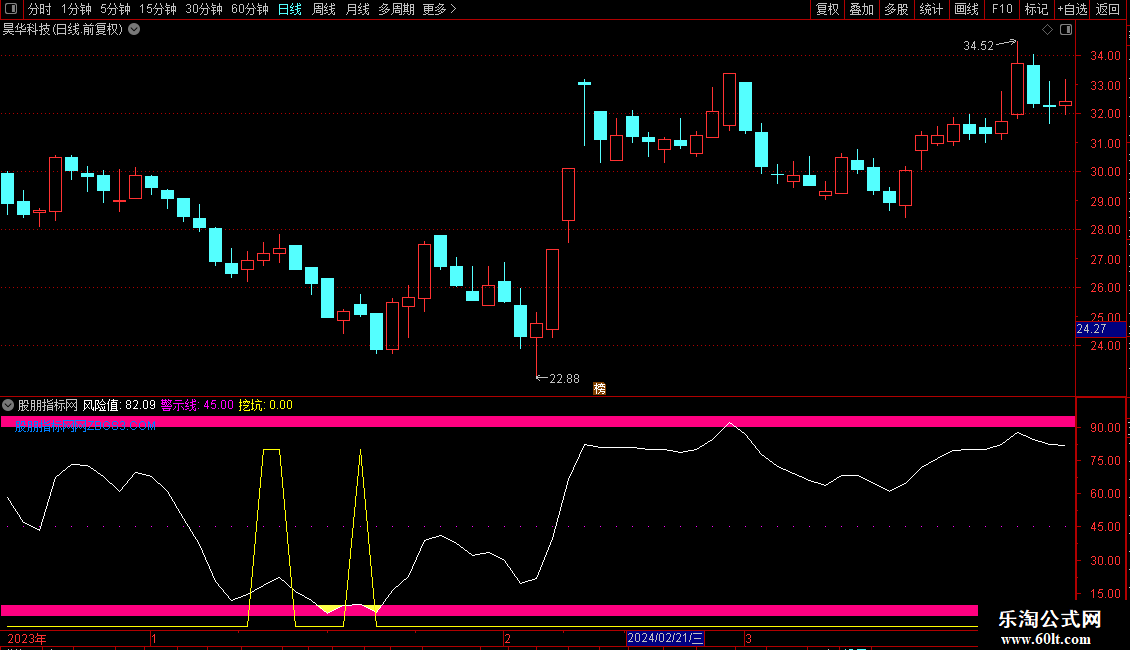Open the F10 company info
Viewport: 1130px width, 650px height.
tap(1002, 9)
